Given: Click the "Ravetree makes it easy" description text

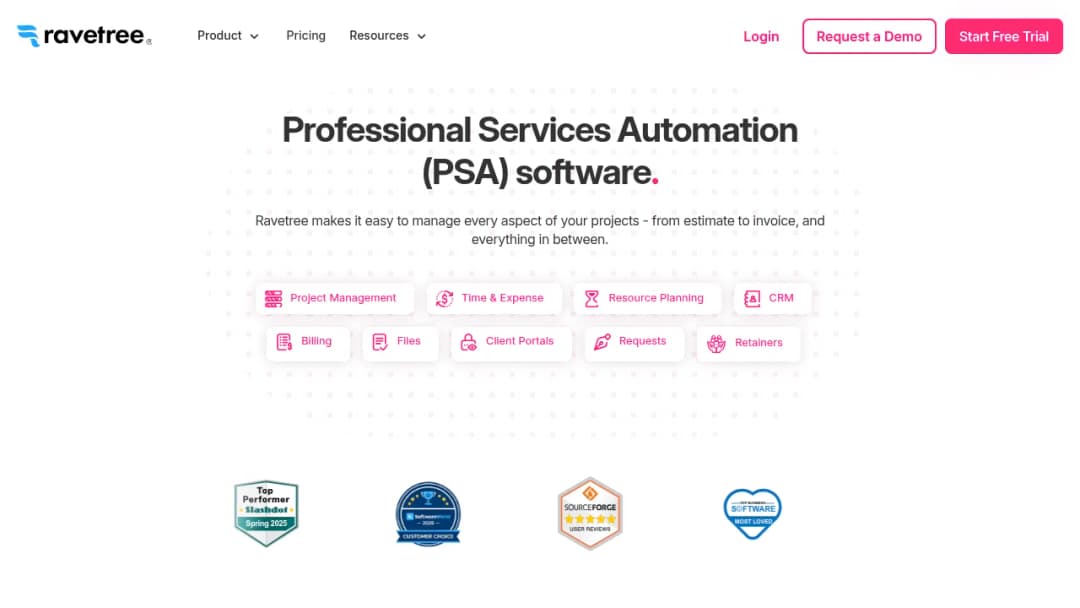Looking at the screenshot, I should (x=540, y=230).
